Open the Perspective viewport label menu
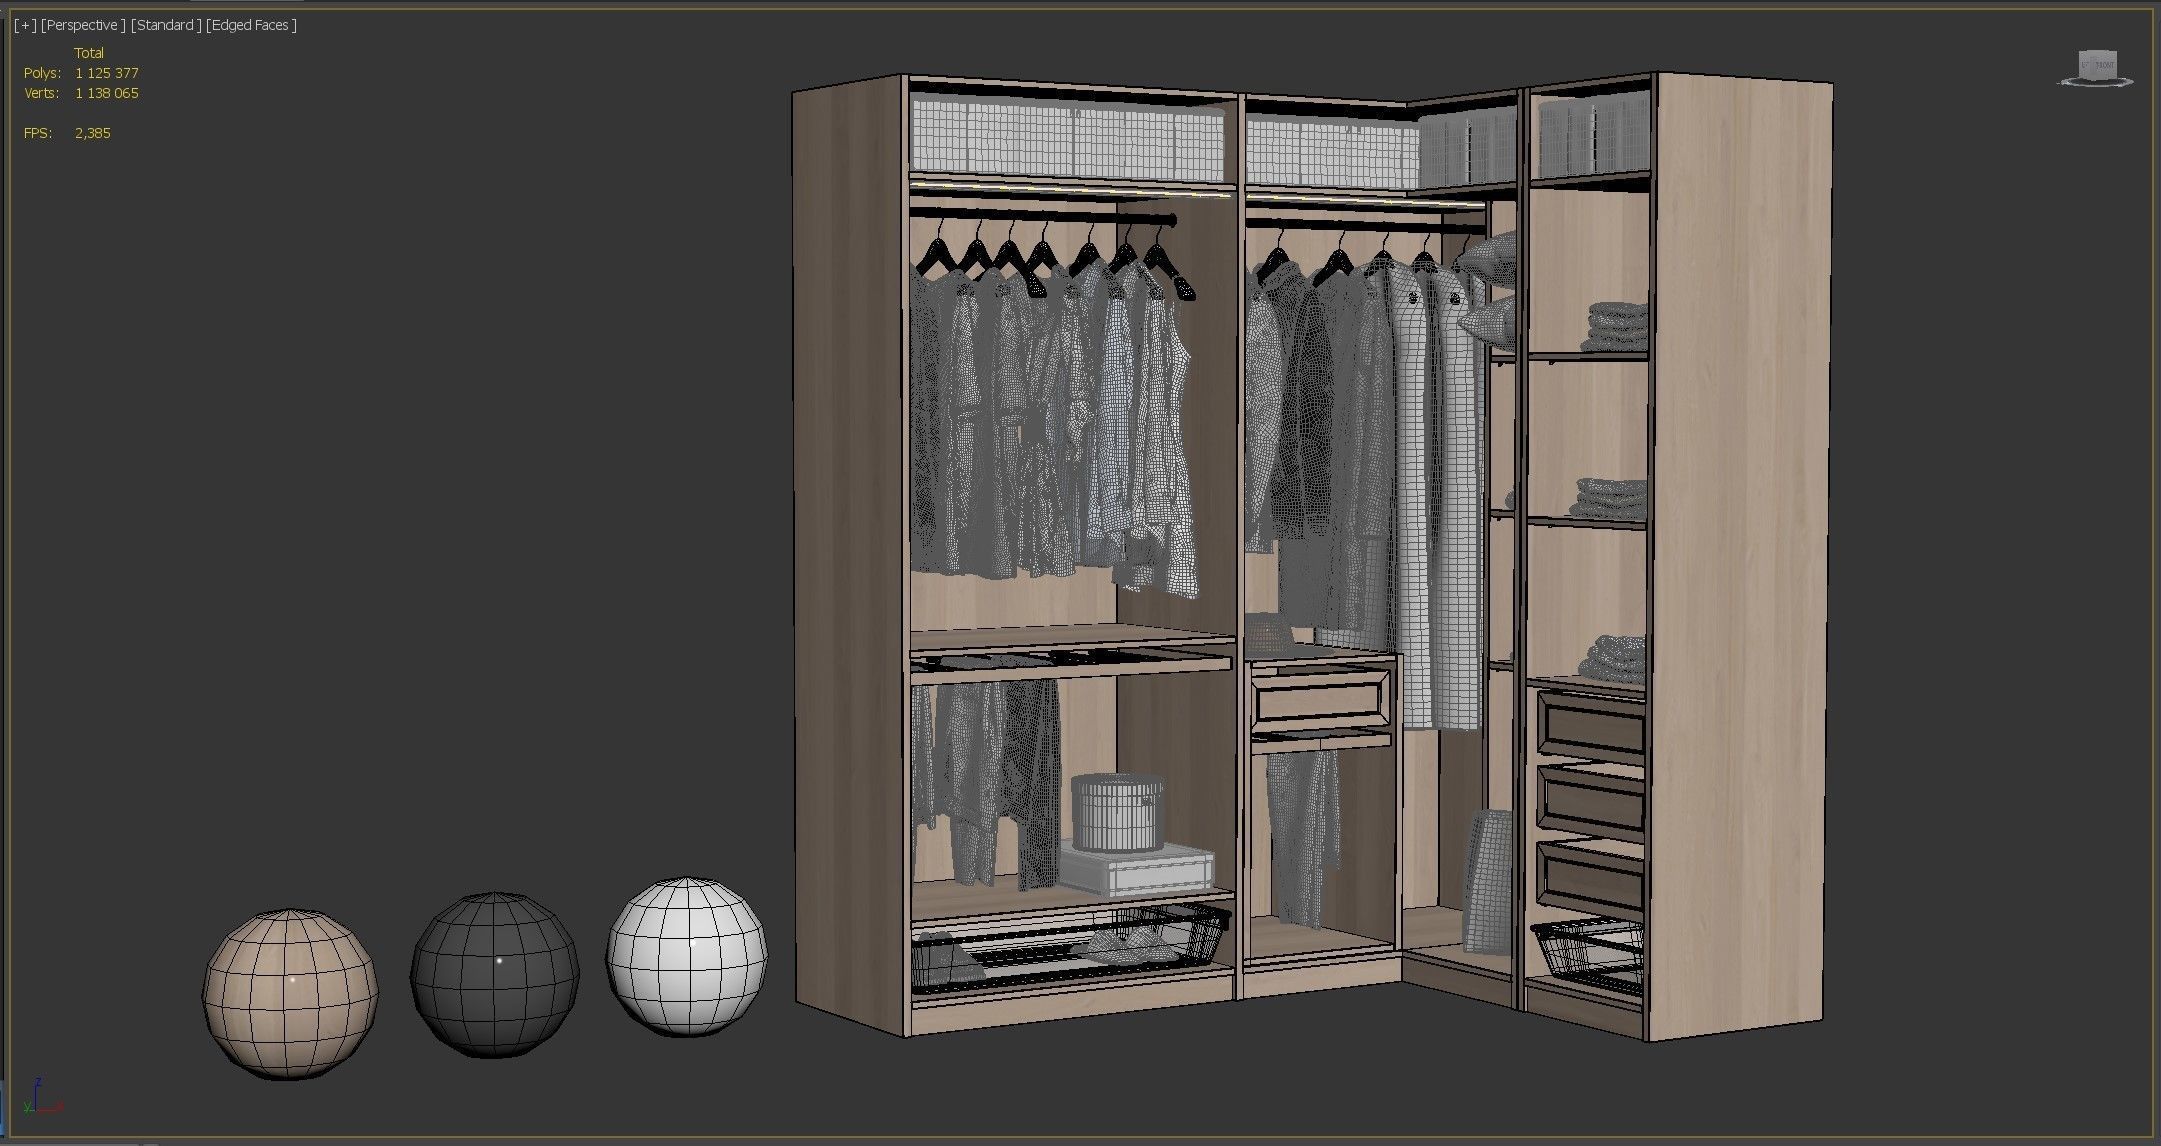 83,25
